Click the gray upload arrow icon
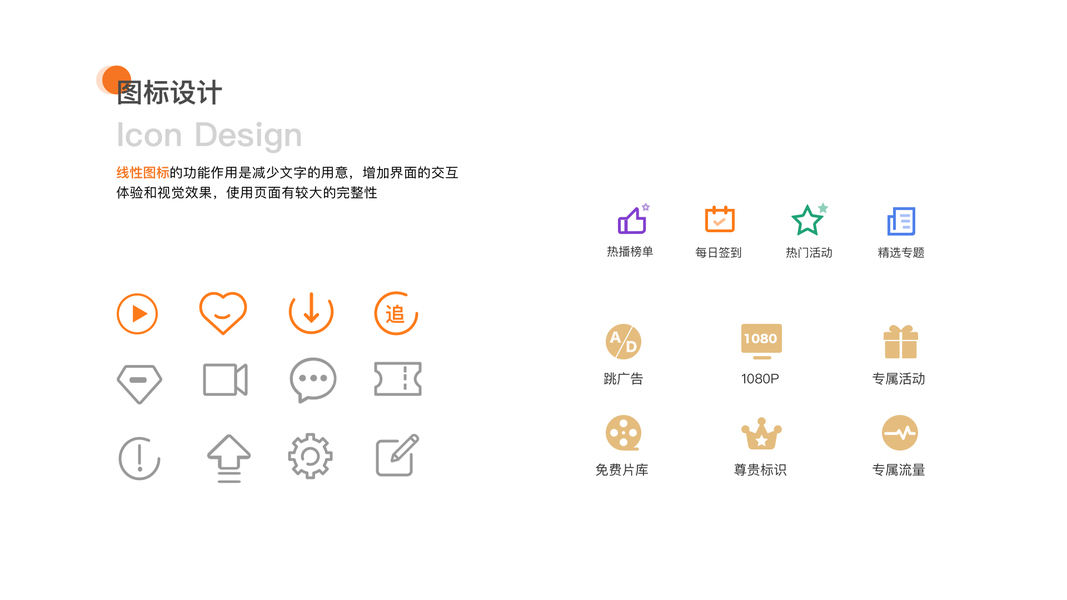The image size is (1067, 600). [x=229, y=459]
